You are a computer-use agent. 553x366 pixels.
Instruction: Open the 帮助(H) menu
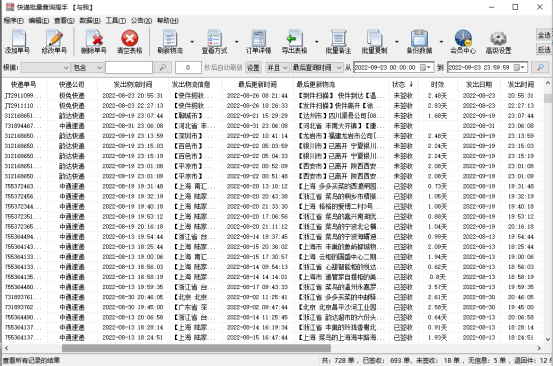coord(168,21)
